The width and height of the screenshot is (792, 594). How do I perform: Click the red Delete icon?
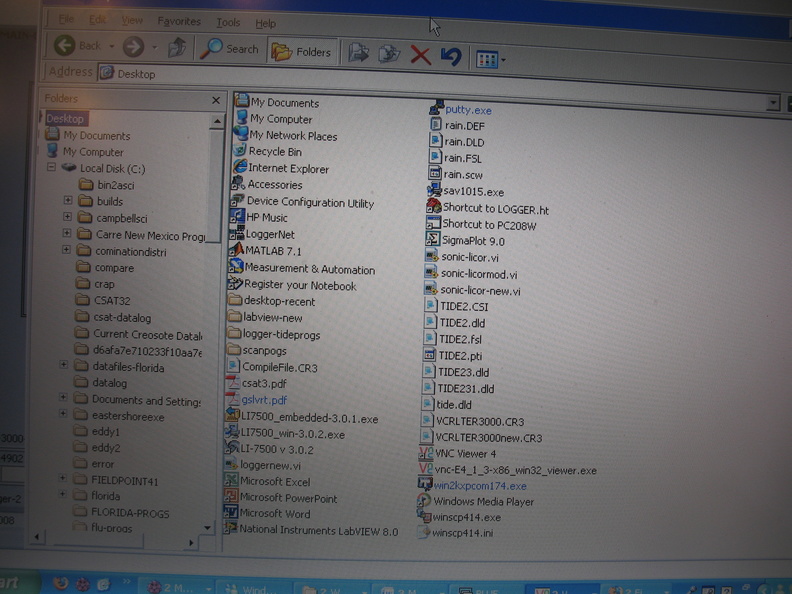[x=420, y=56]
